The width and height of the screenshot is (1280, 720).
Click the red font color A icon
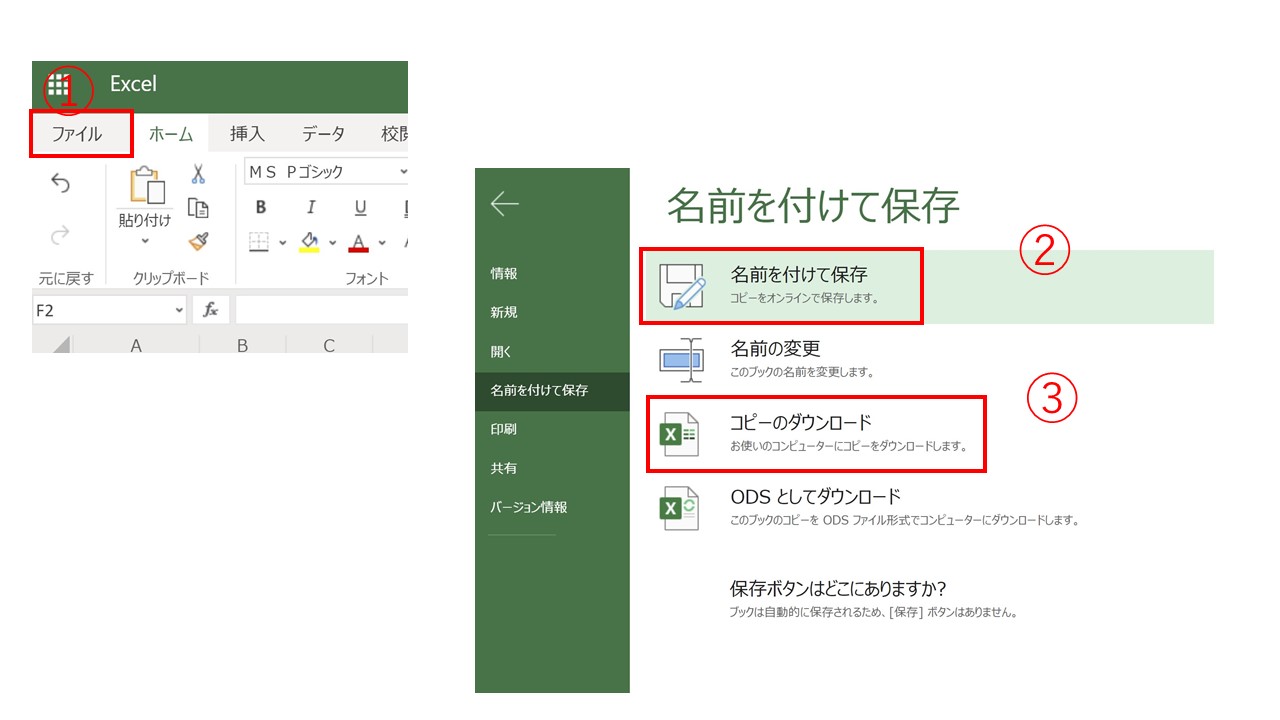coord(359,242)
